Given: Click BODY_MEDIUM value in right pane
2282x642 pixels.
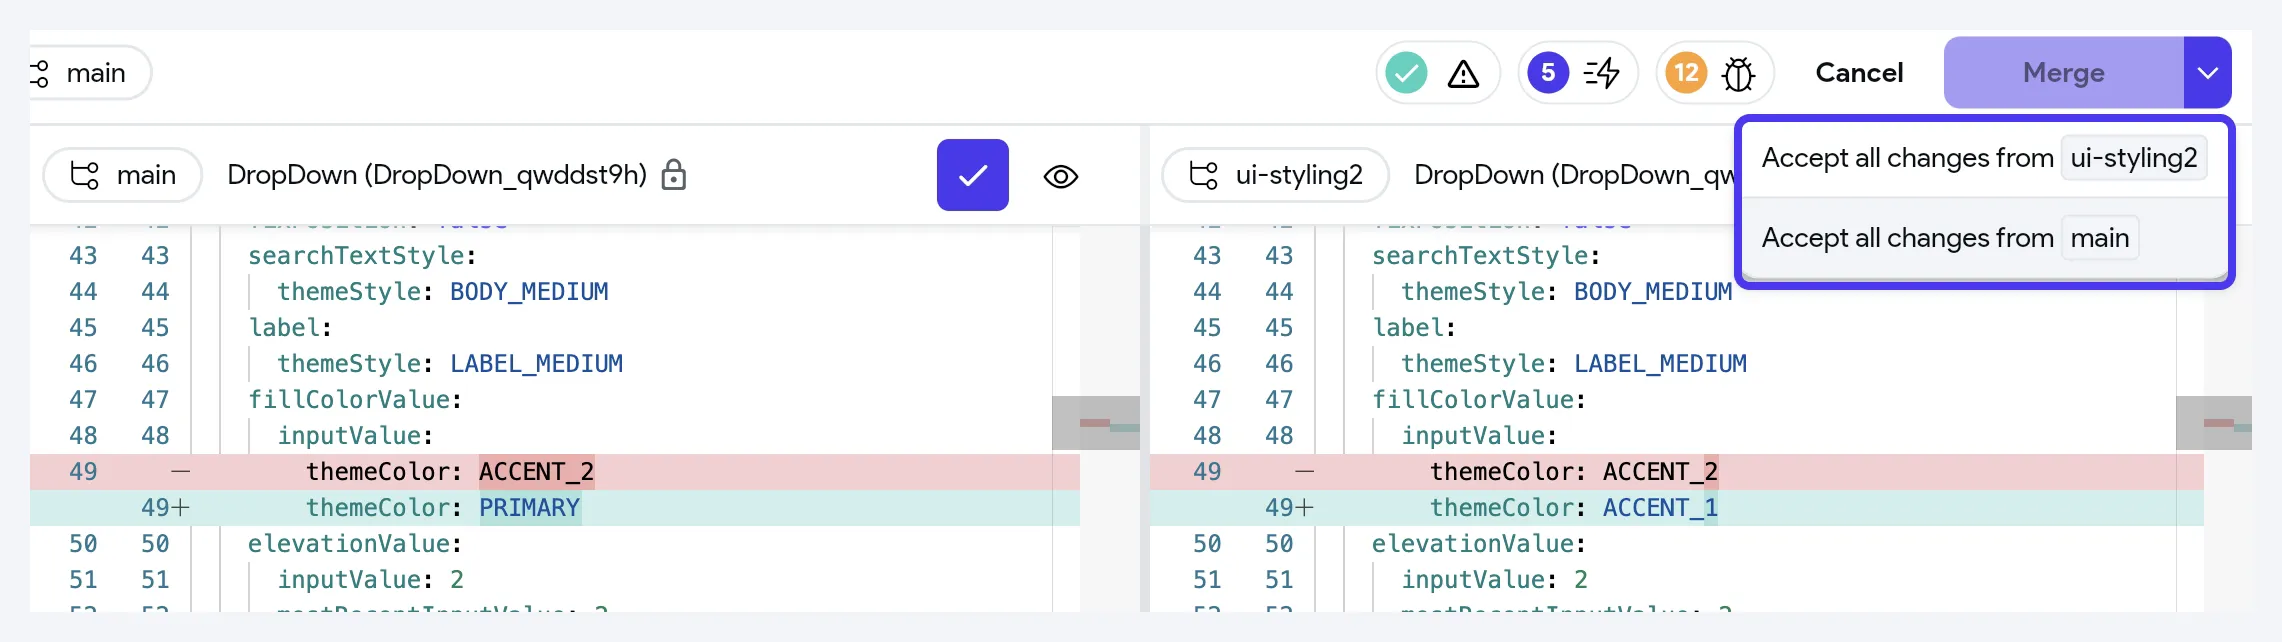Looking at the screenshot, I should [x=1653, y=292].
